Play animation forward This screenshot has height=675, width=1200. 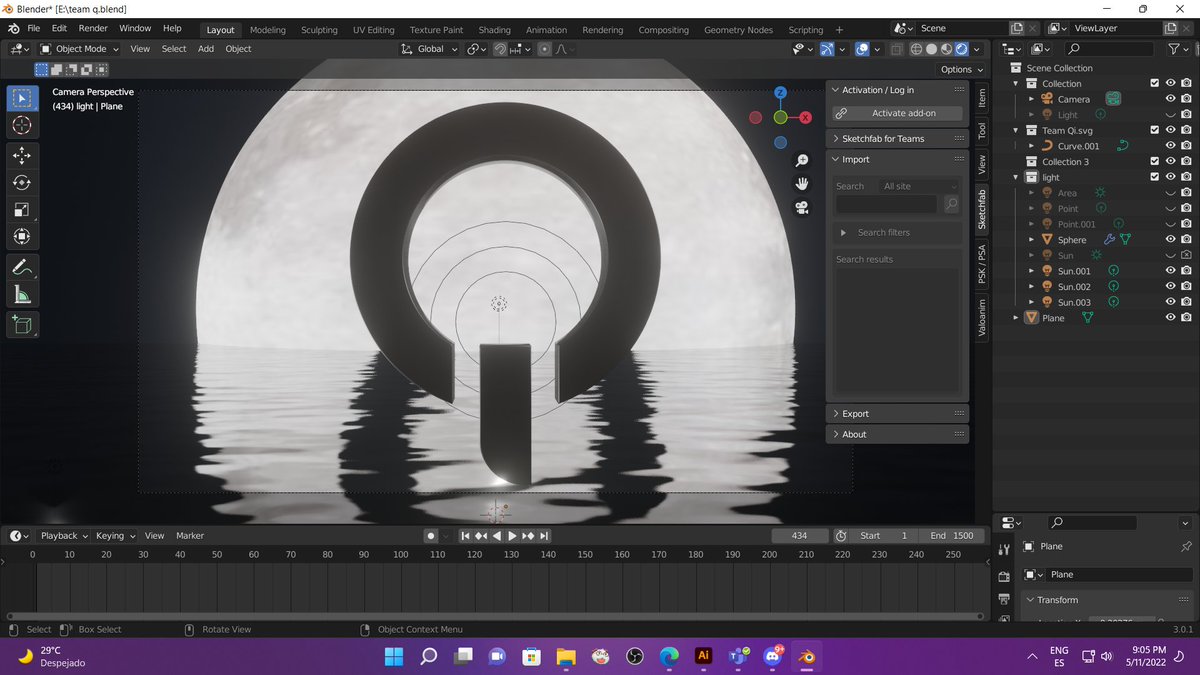[x=513, y=536]
